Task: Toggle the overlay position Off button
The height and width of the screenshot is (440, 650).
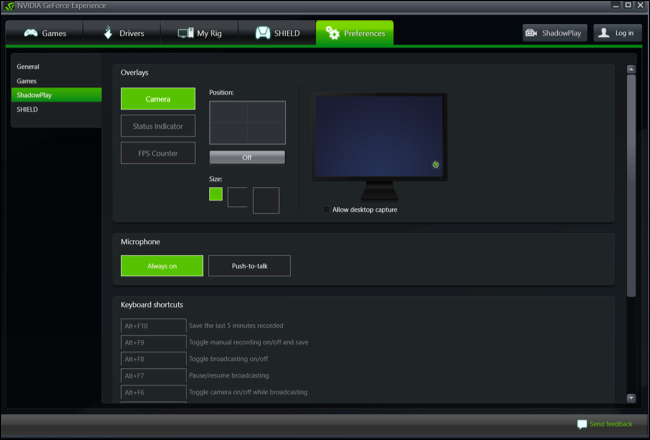Action: point(247,158)
